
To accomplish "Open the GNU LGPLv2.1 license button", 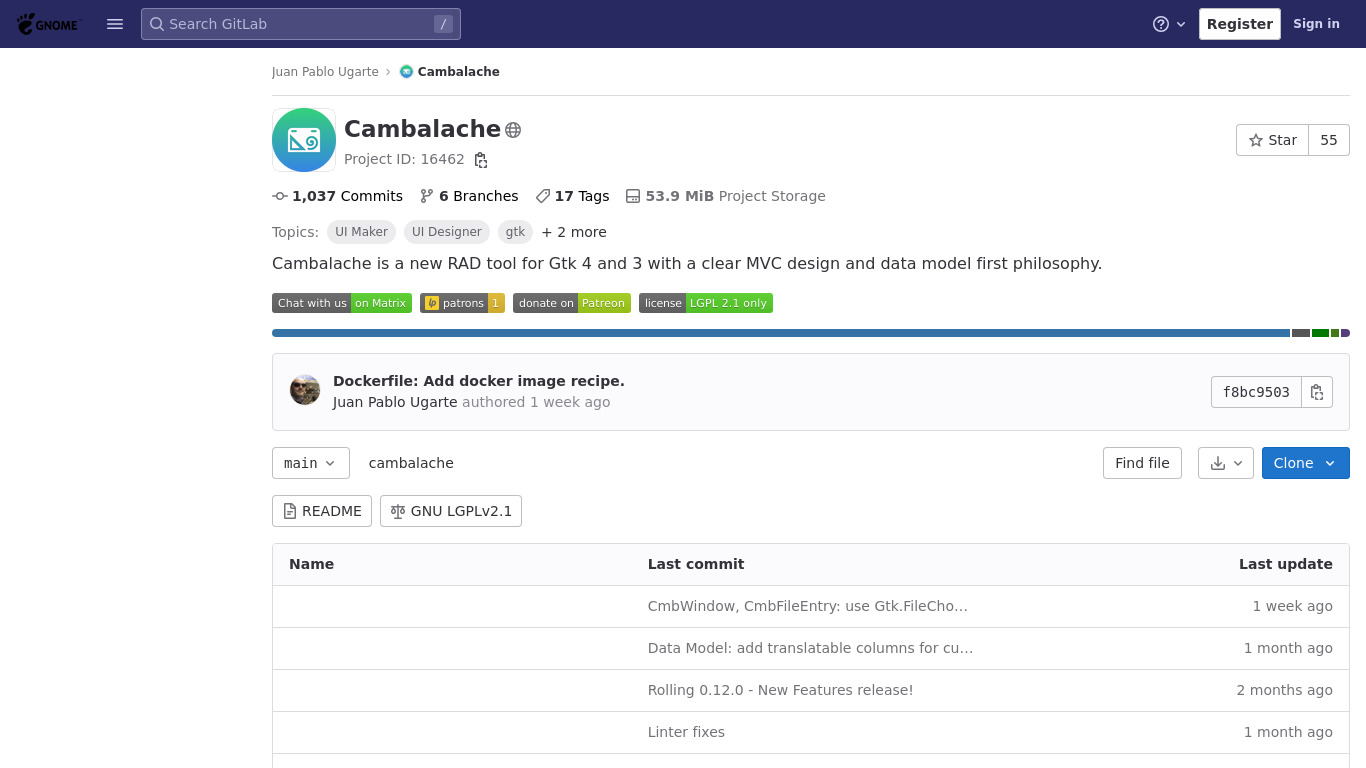I will [451, 511].
